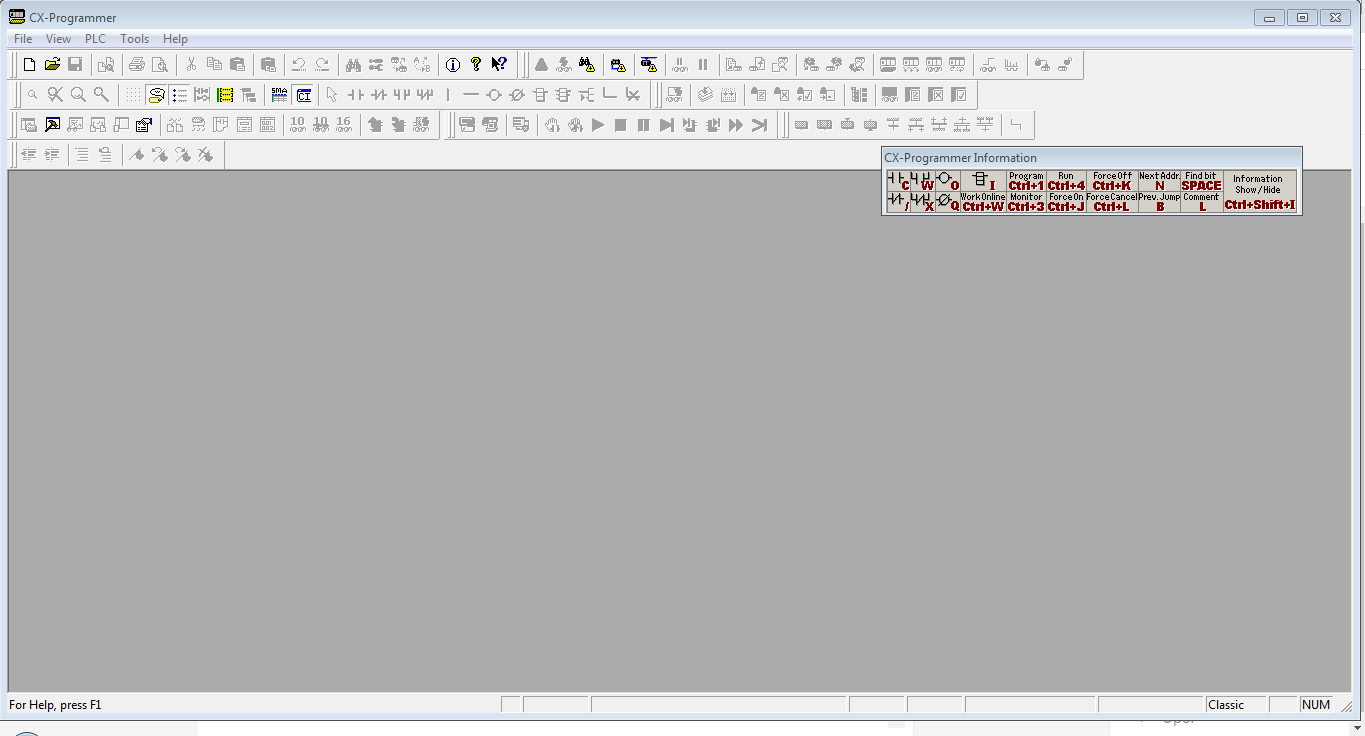Click 'For Help, press F1' status text

coord(55,705)
